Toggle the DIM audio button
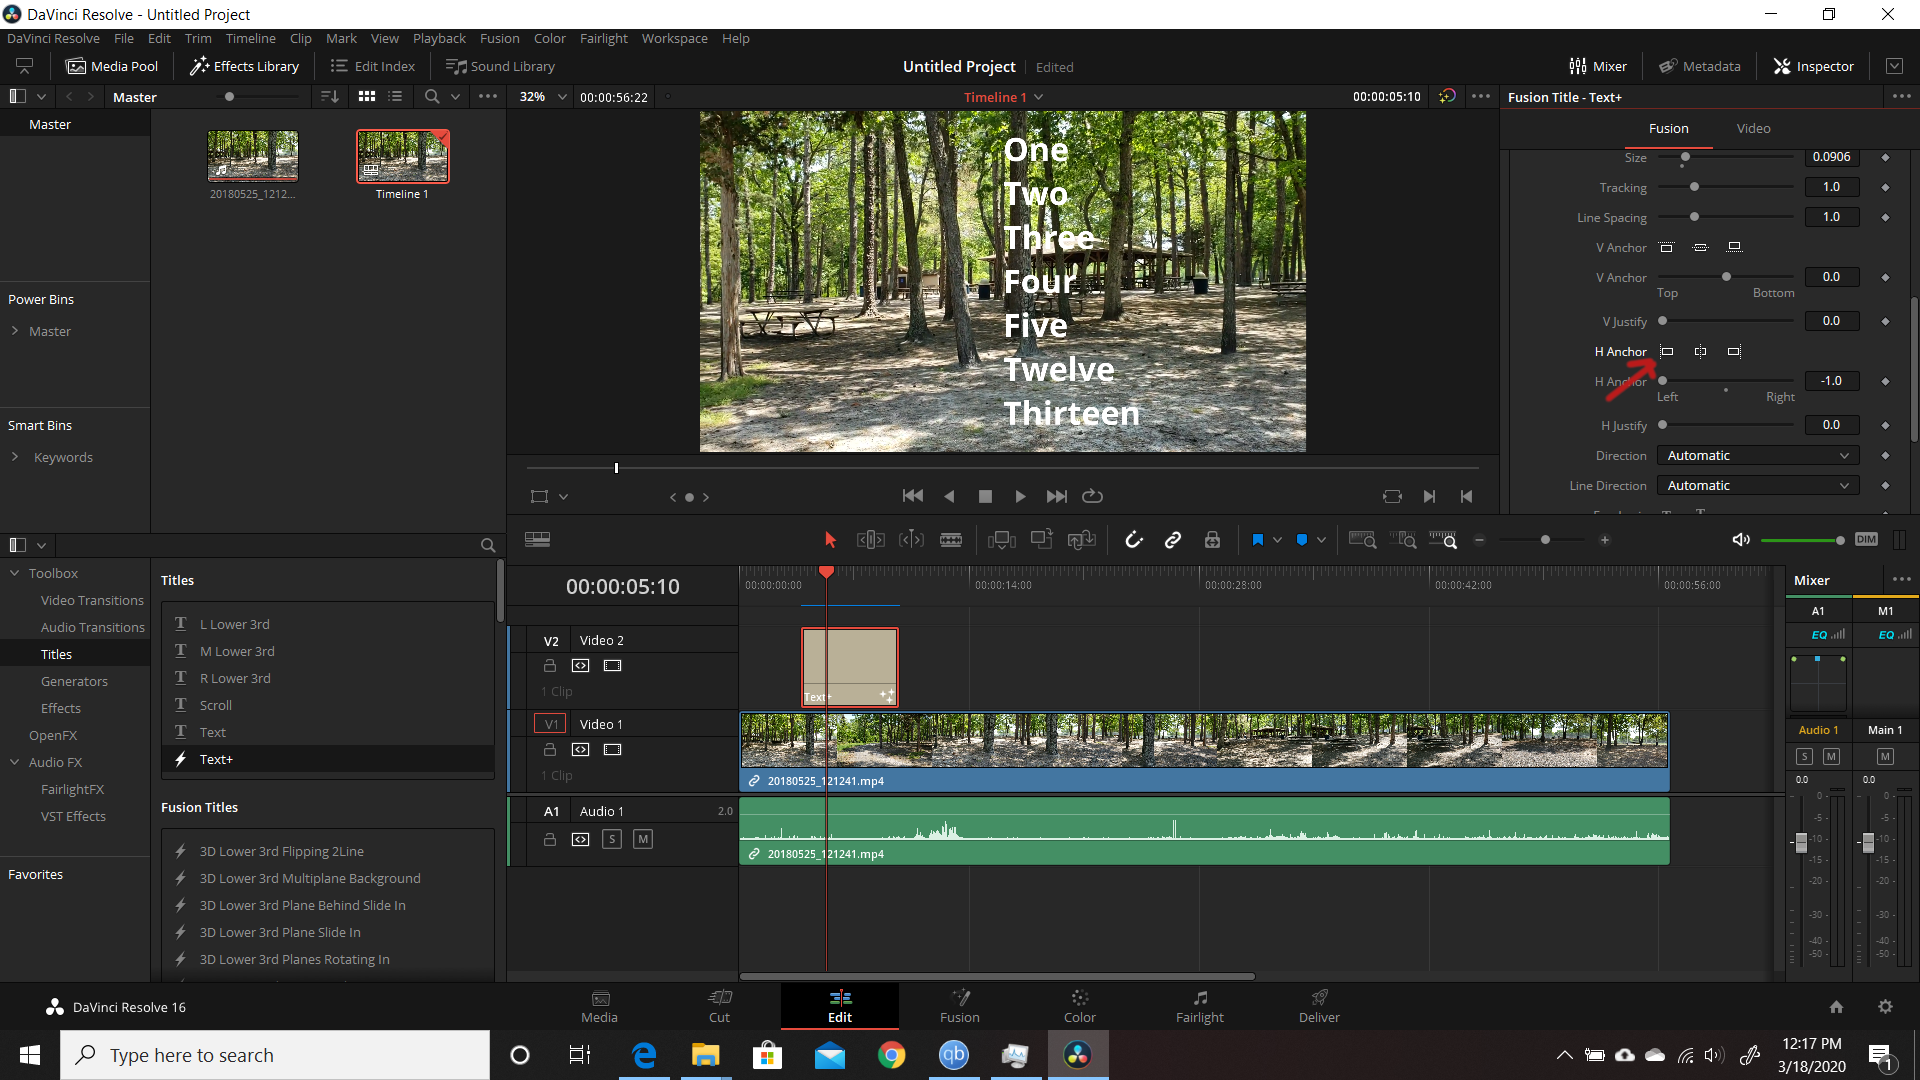 point(1866,540)
